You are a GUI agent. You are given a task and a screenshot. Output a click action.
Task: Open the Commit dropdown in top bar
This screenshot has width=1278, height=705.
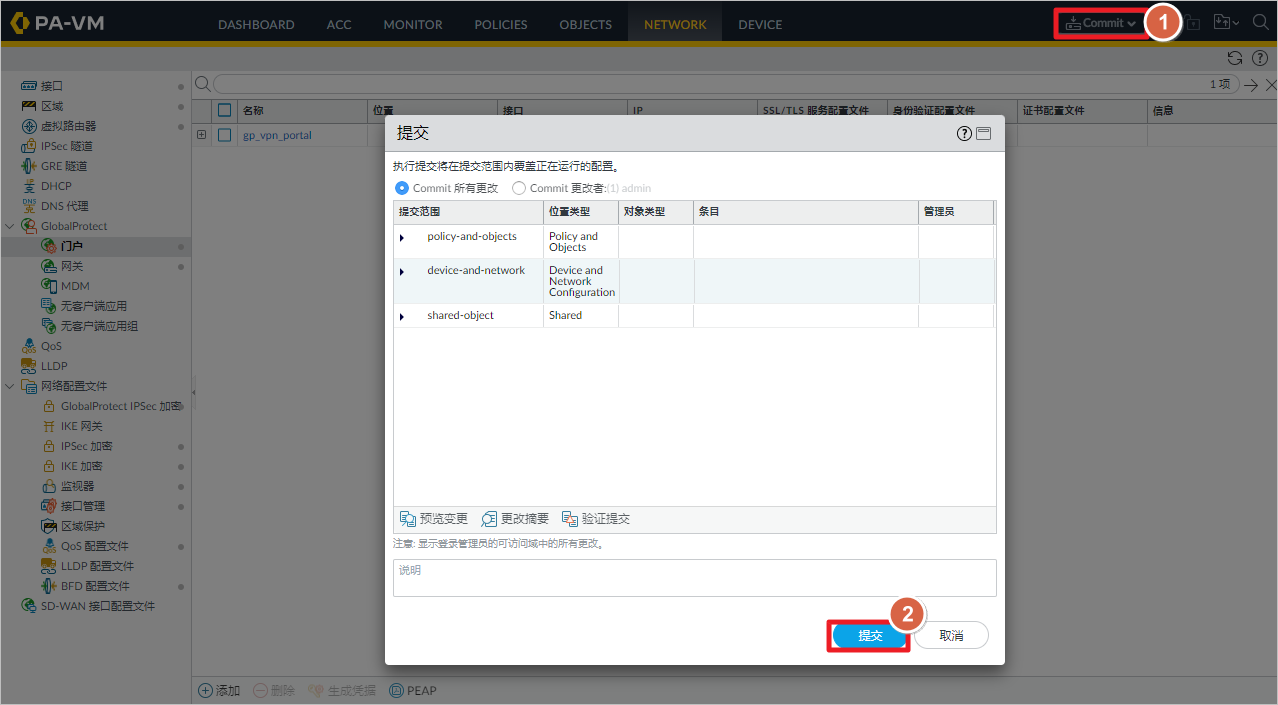[x=1101, y=23]
